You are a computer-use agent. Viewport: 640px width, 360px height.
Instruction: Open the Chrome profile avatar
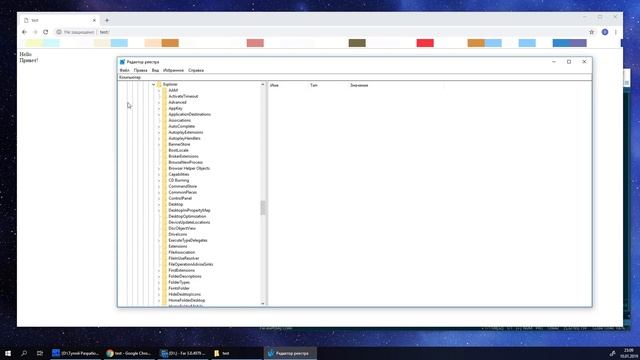point(604,32)
